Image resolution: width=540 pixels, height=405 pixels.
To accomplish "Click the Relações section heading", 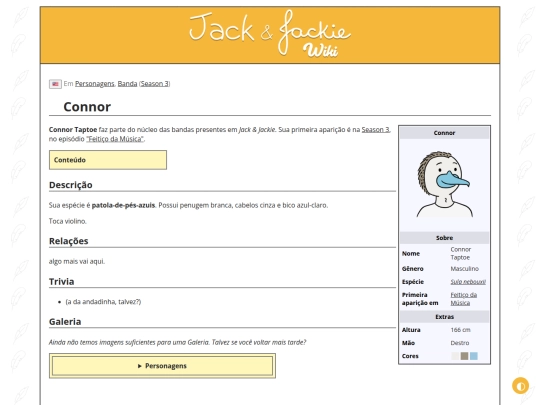I will click(x=69, y=241).
